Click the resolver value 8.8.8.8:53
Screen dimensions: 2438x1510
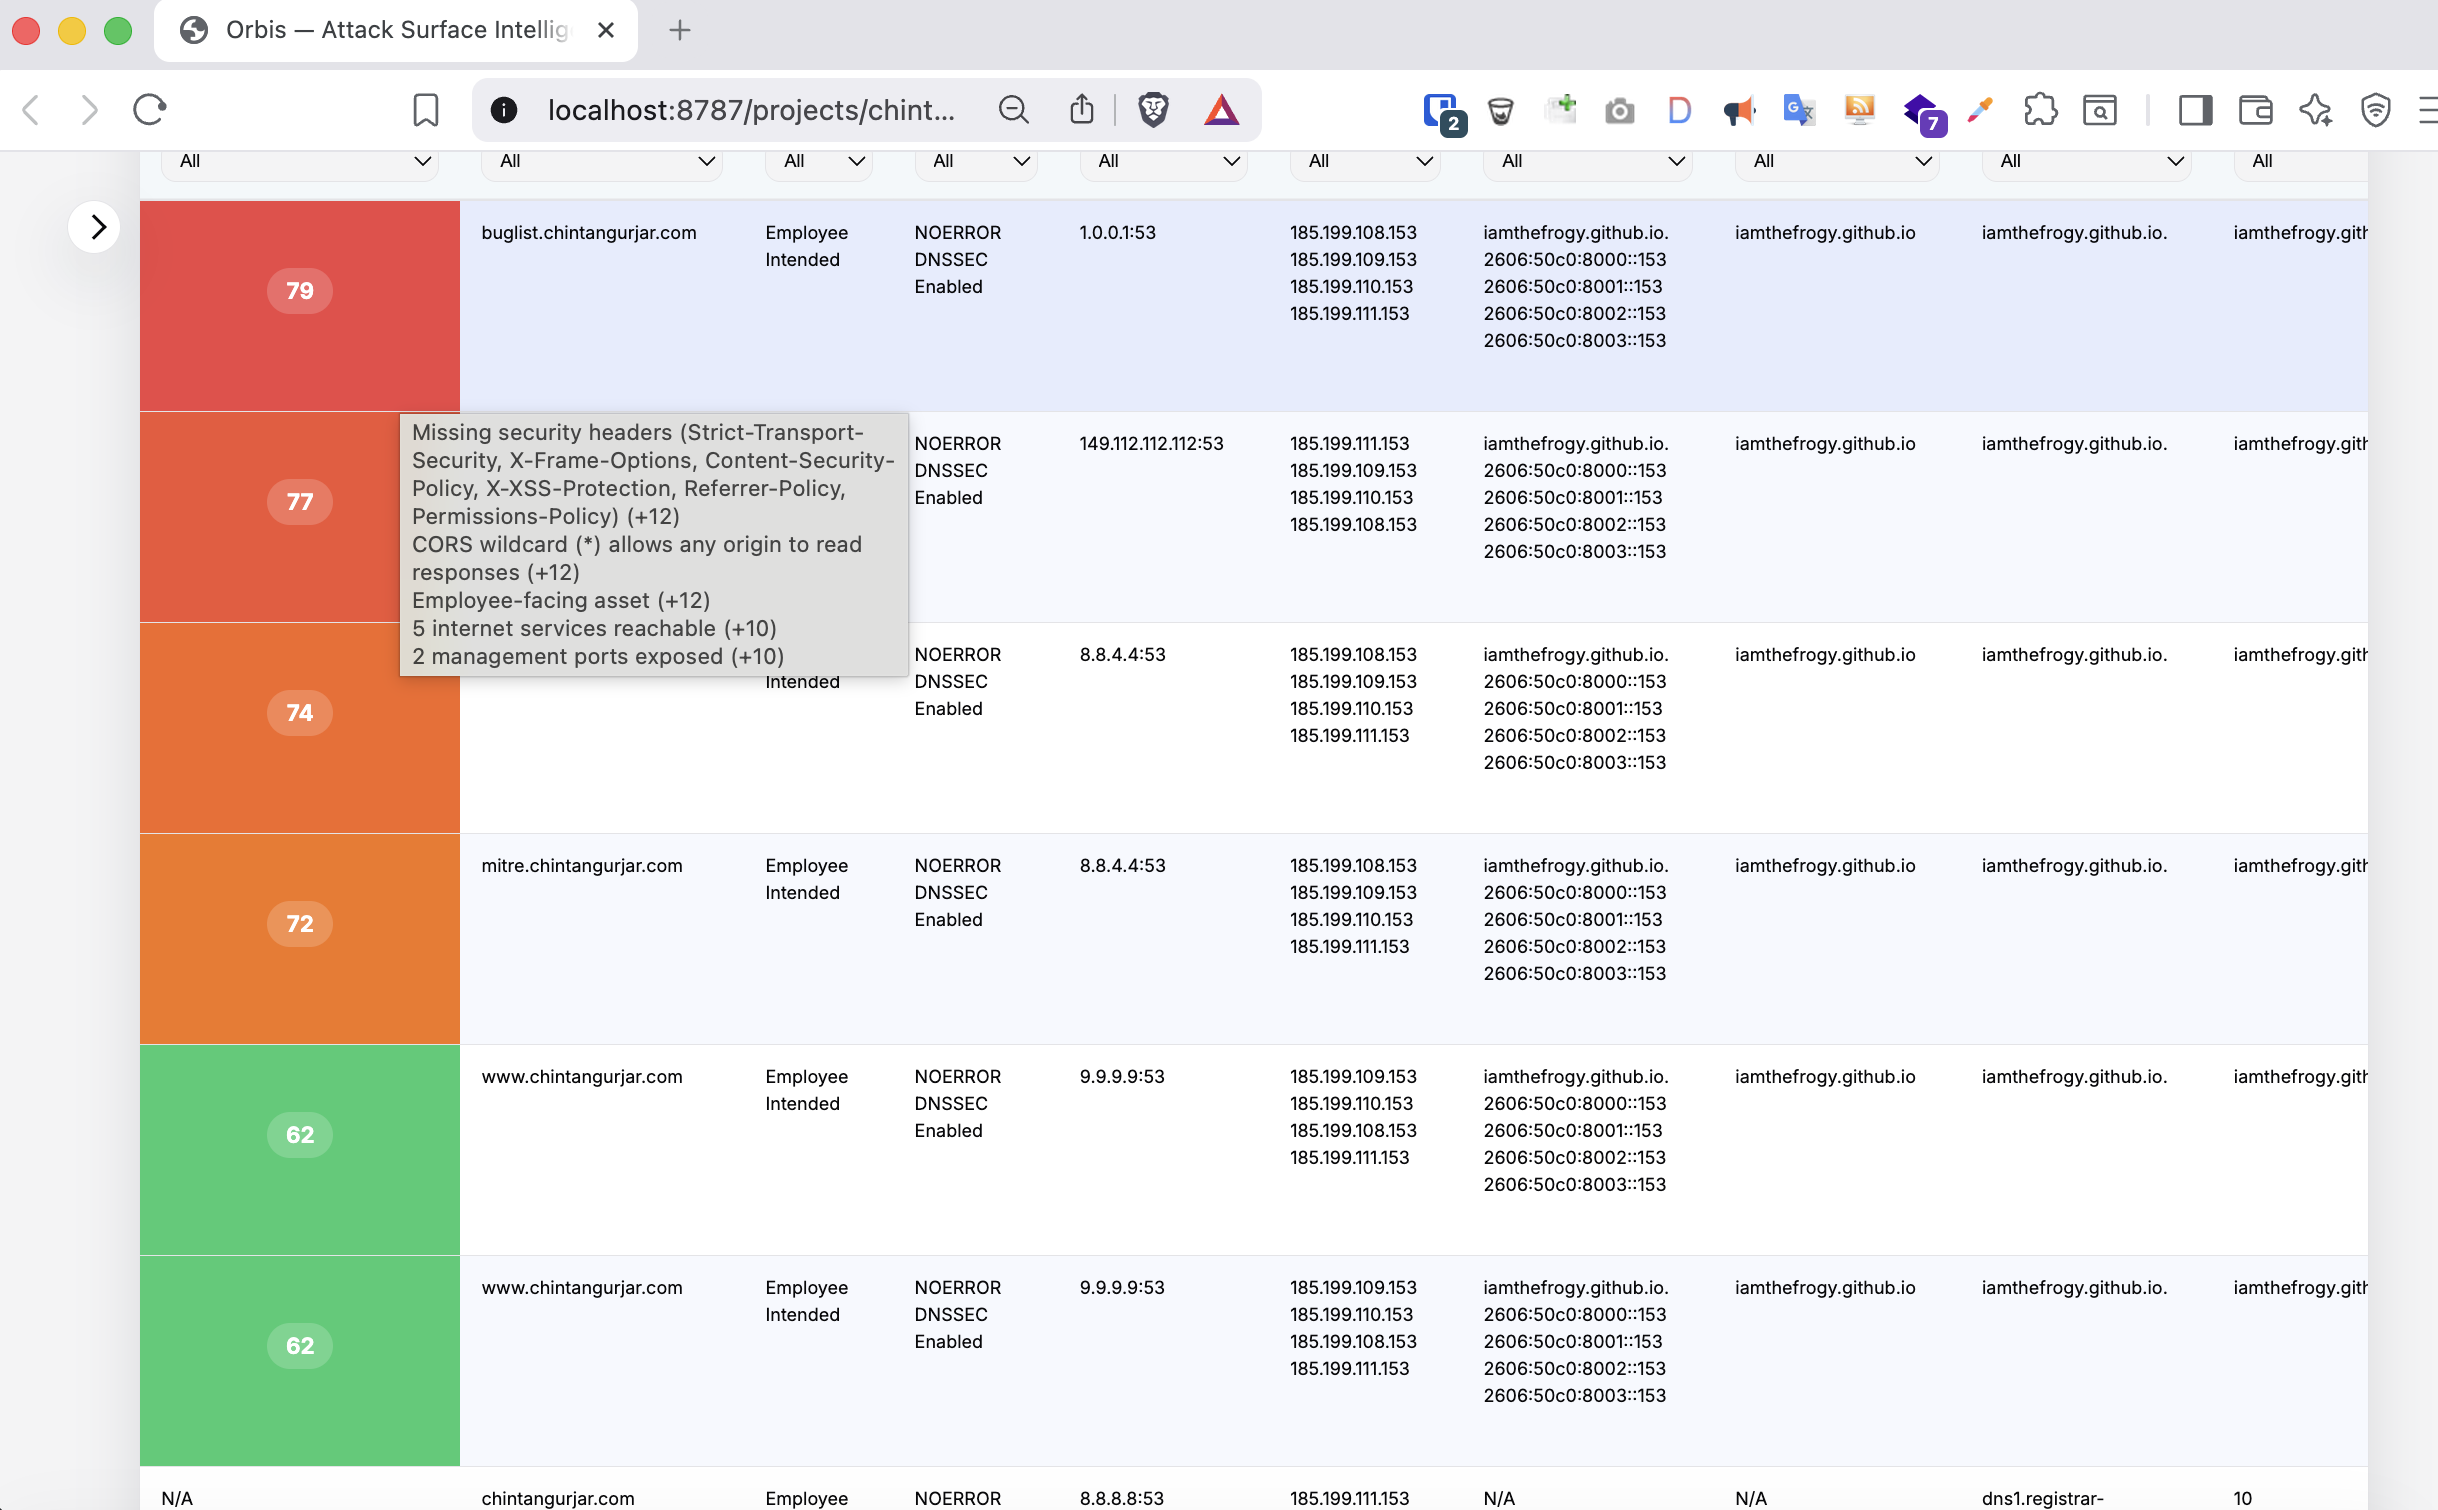point(1122,1498)
